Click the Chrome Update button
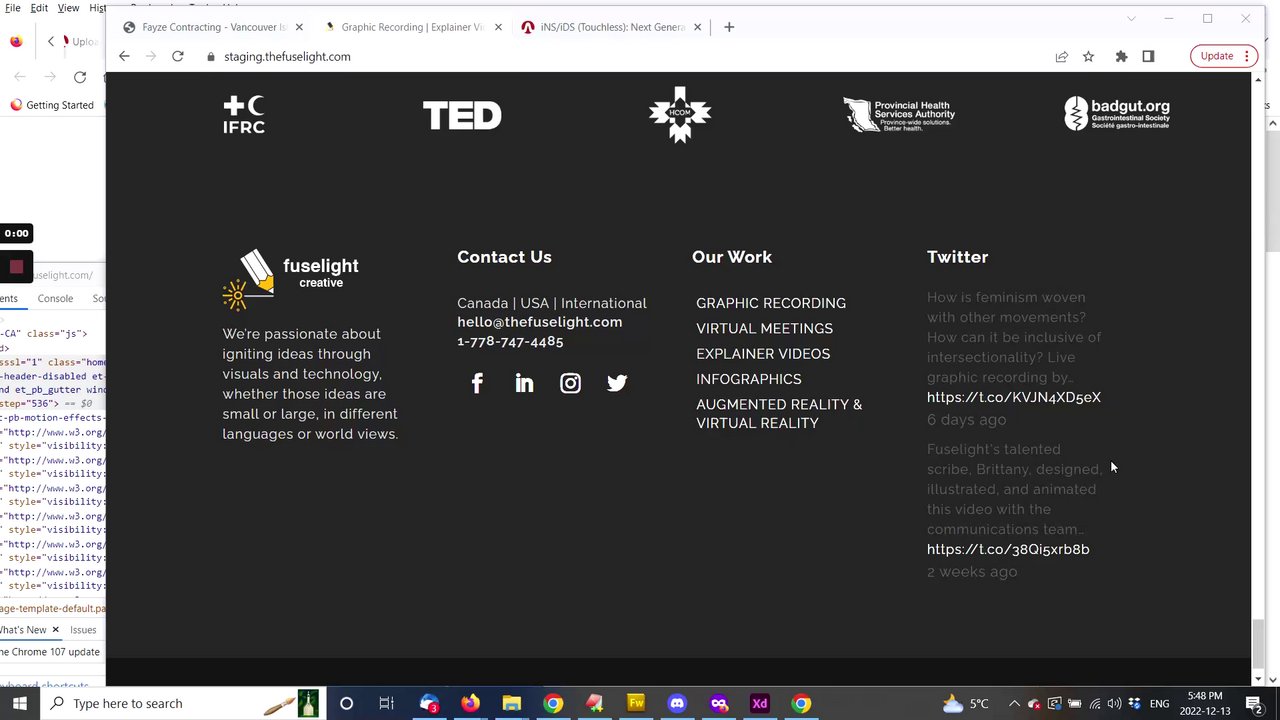The height and width of the screenshot is (720, 1280). click(x=1222, y=56)
